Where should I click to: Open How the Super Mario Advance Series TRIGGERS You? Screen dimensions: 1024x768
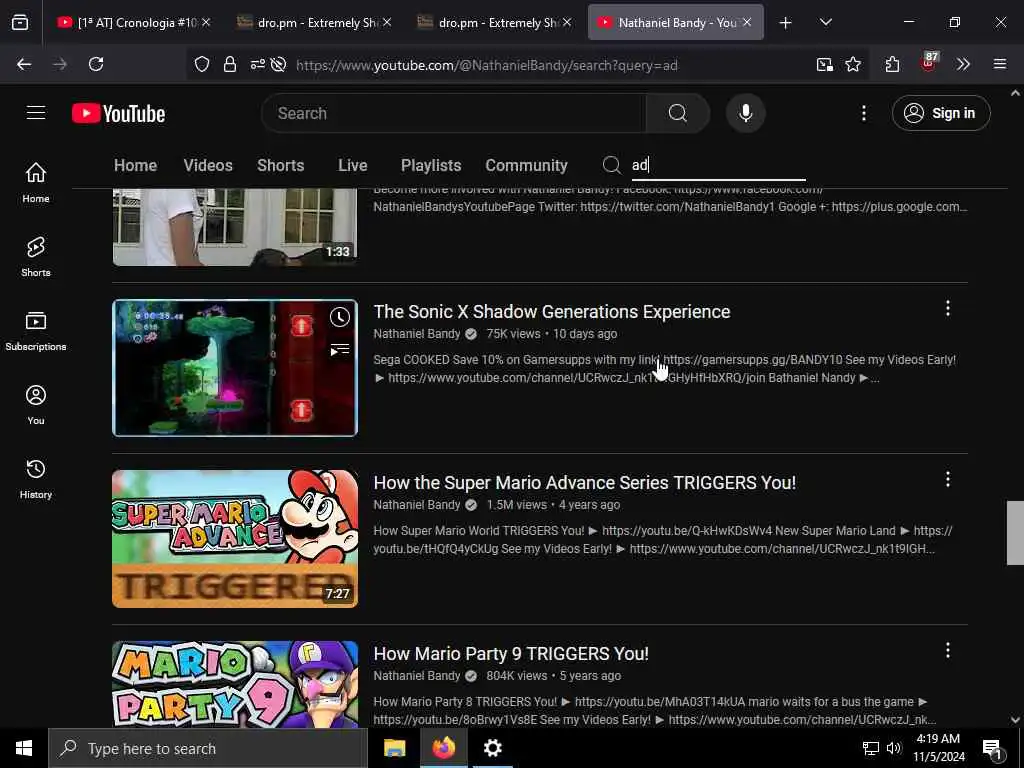click(584, 483)
